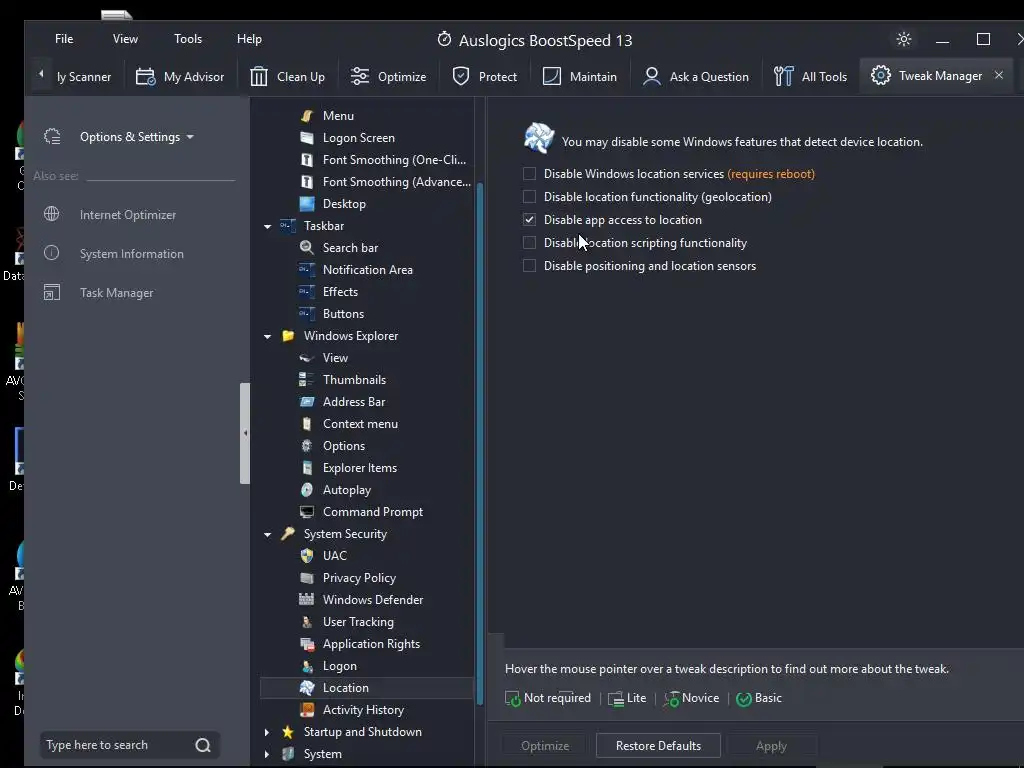Open the Activity History icon
1024x768 pixels.
click(x=307, y=710)
